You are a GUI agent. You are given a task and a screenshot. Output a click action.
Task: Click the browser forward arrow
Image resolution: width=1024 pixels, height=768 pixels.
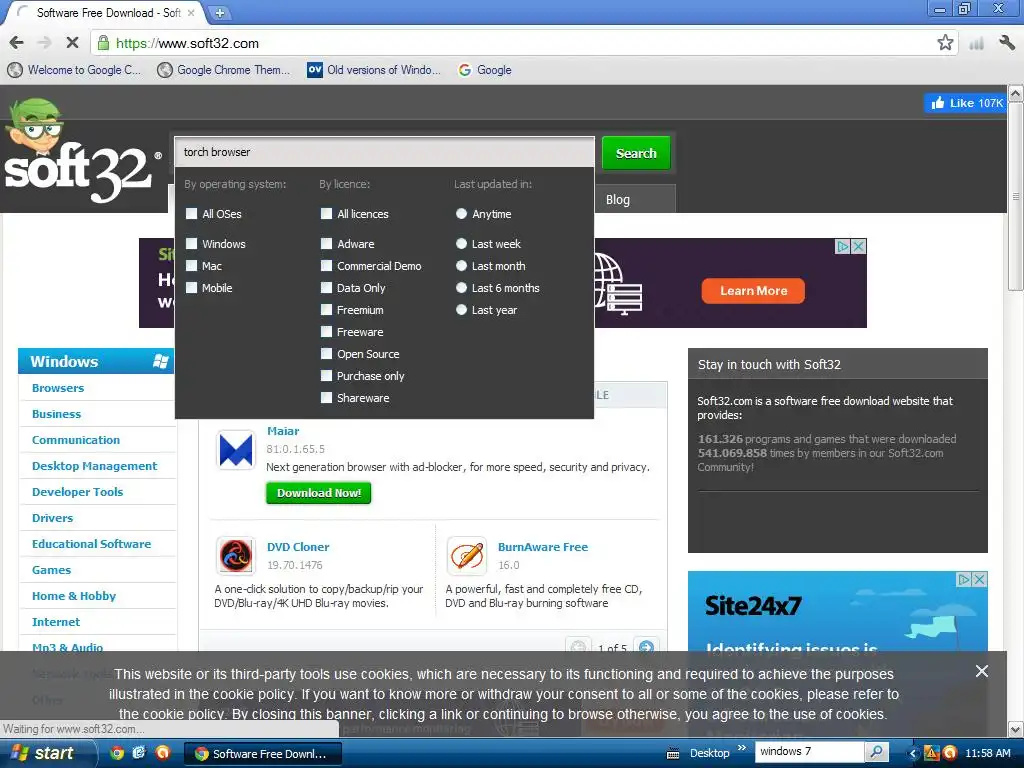(44, 43)
